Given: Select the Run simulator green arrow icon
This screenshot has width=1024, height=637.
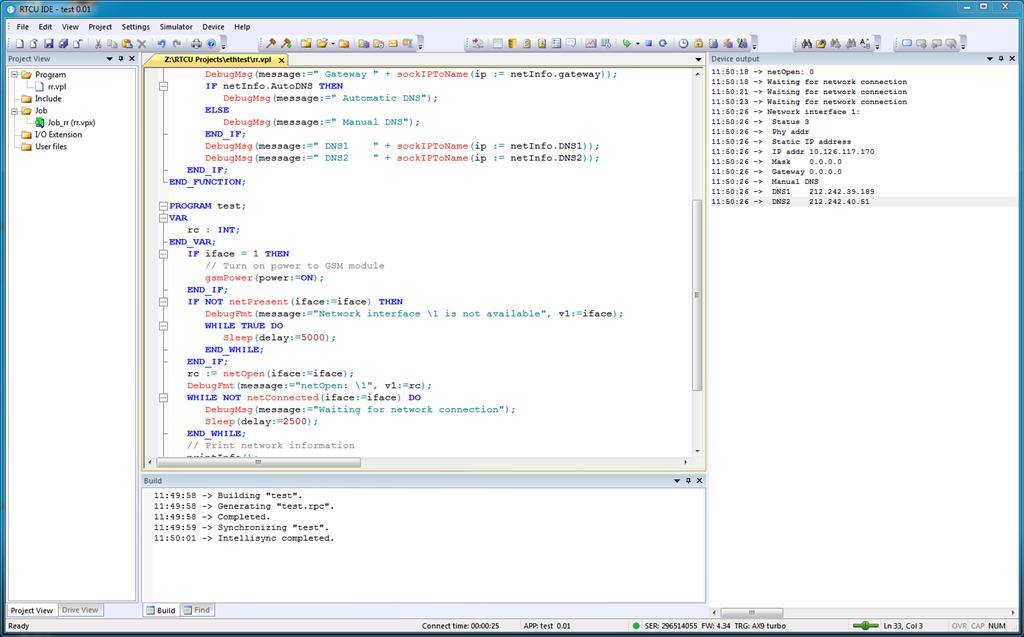Looking at the screenshot, I should 627,43.
